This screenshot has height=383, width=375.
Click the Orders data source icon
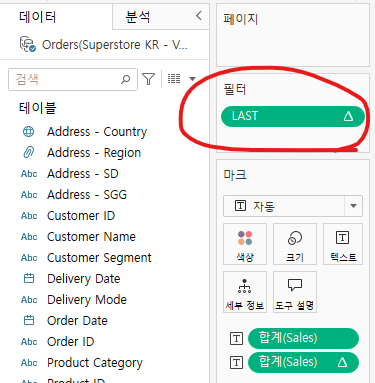tap(27, 44)
